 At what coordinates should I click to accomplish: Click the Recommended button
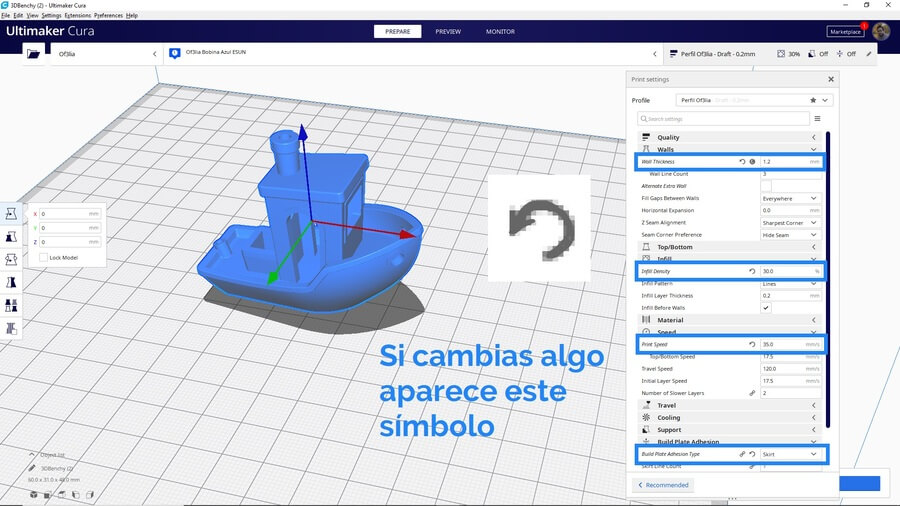[x=664, y=485]
